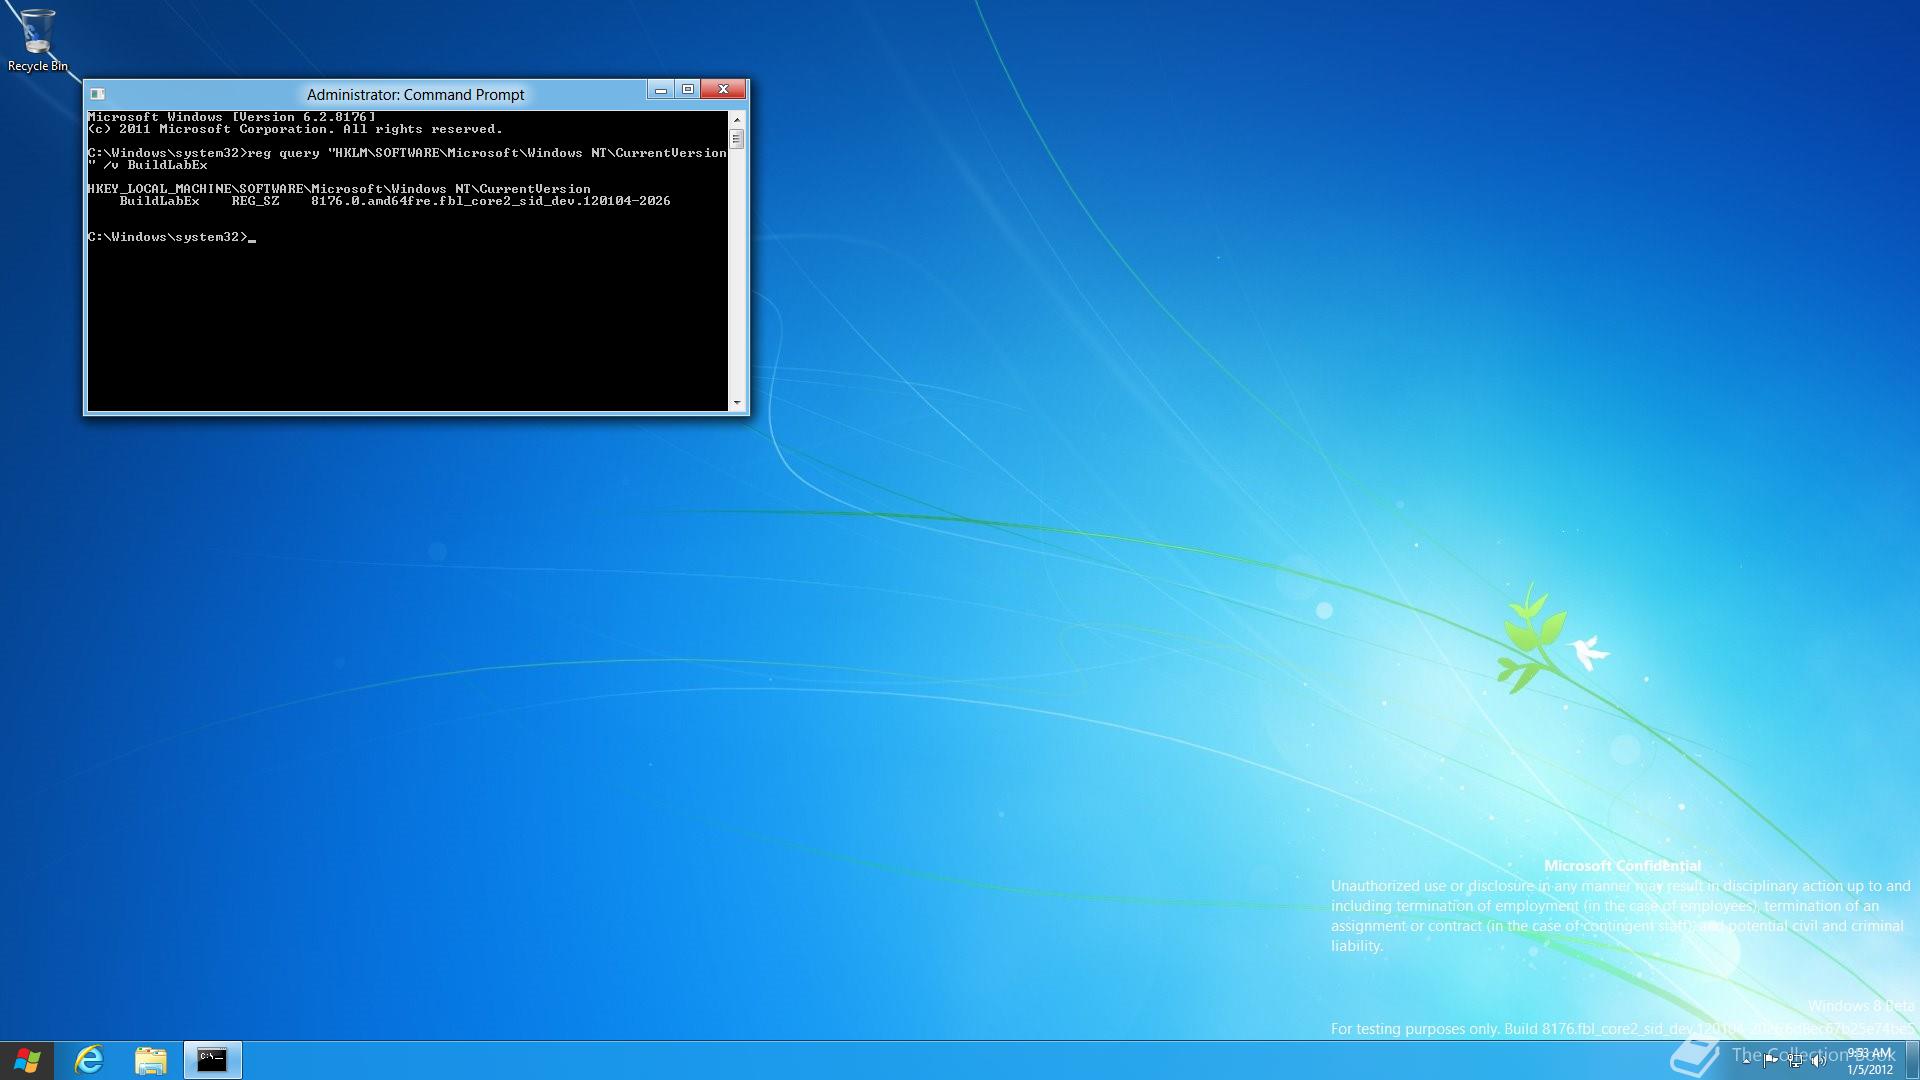Click the Start button on taskbar
Screen dimensions: 1920x1080
pyautogui.click(x=27, y=1060)
